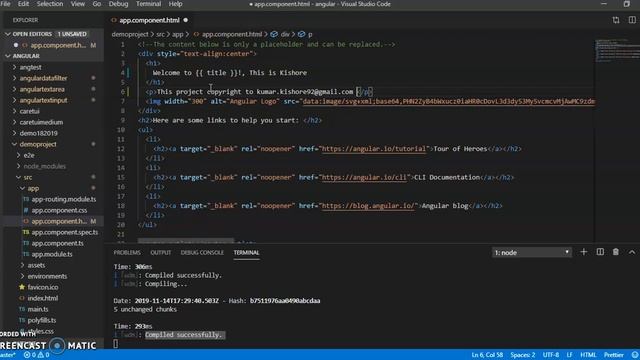Select the Terminal panel tab
This screenshot has width=640, height=360.
click(246, 253)
